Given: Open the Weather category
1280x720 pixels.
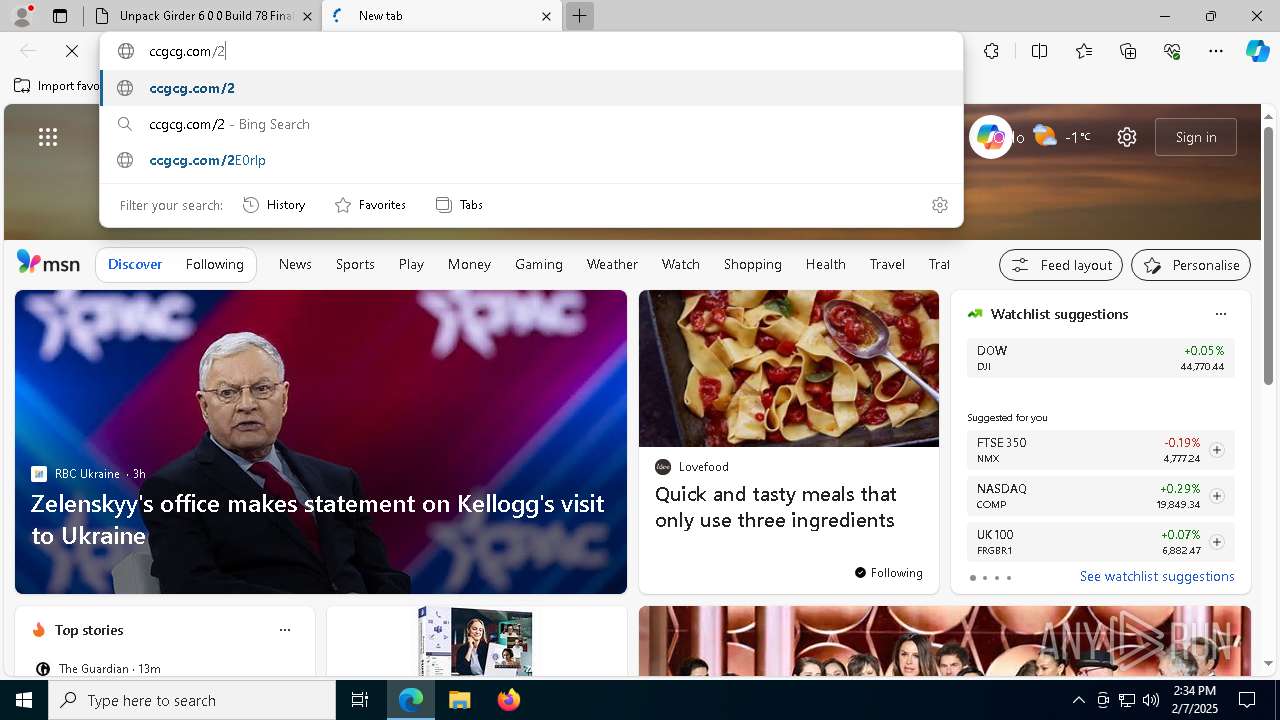Looking at the screenshot, I should pos(612,264).
